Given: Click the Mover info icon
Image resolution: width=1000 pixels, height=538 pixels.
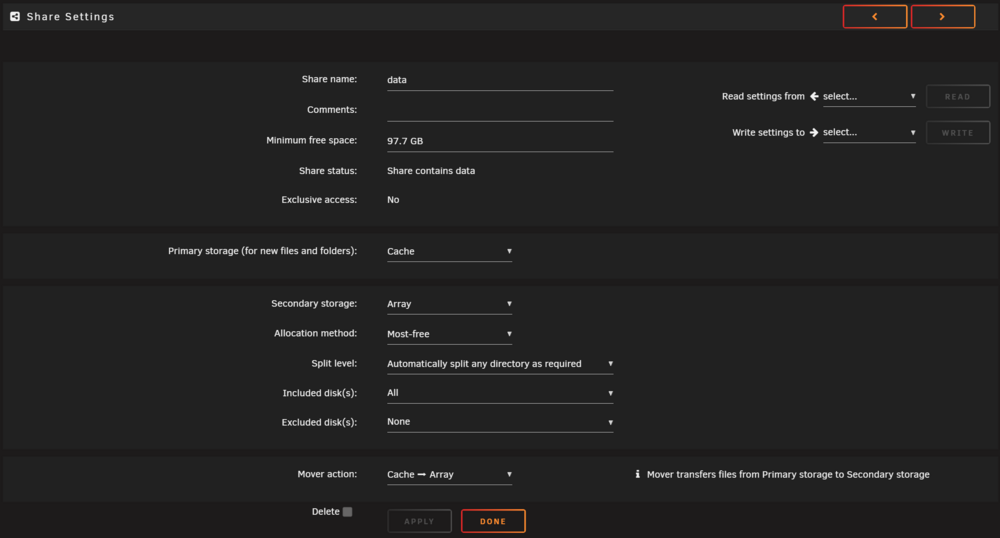Looking at the screenshot, I should [637, 474].
